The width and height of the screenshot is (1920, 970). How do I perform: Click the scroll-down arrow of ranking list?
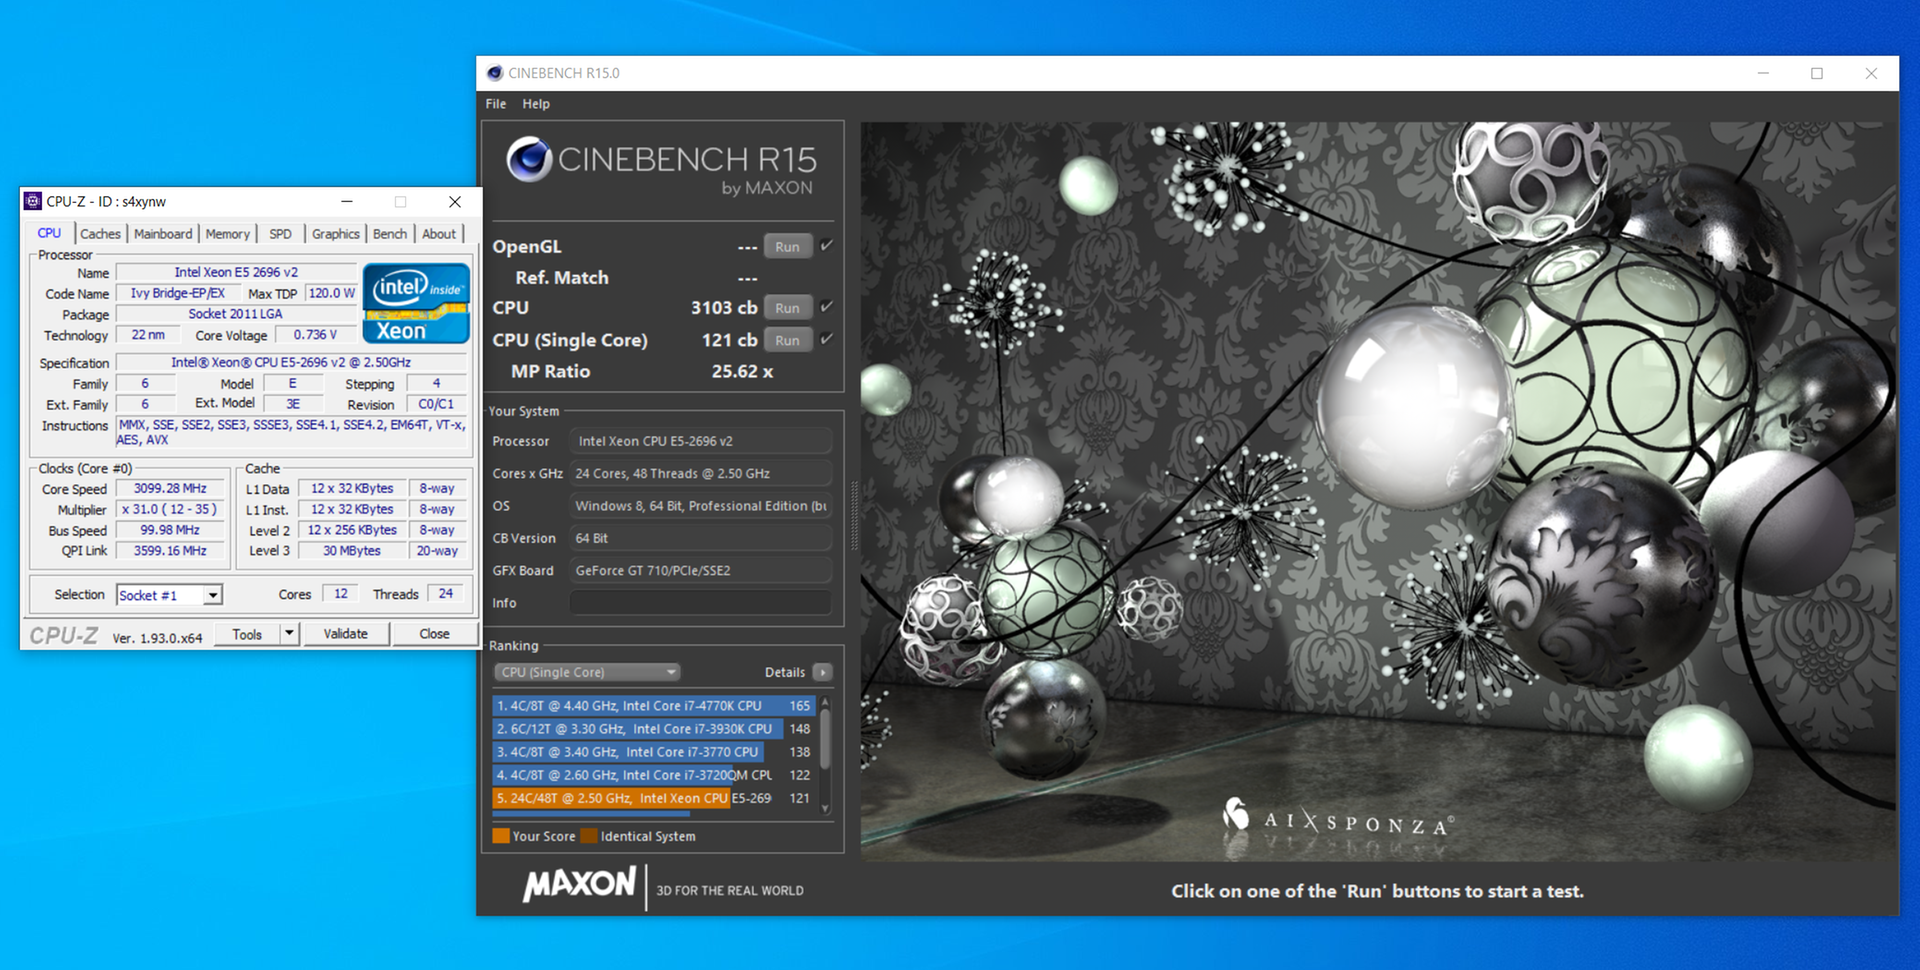coord(825,808)
